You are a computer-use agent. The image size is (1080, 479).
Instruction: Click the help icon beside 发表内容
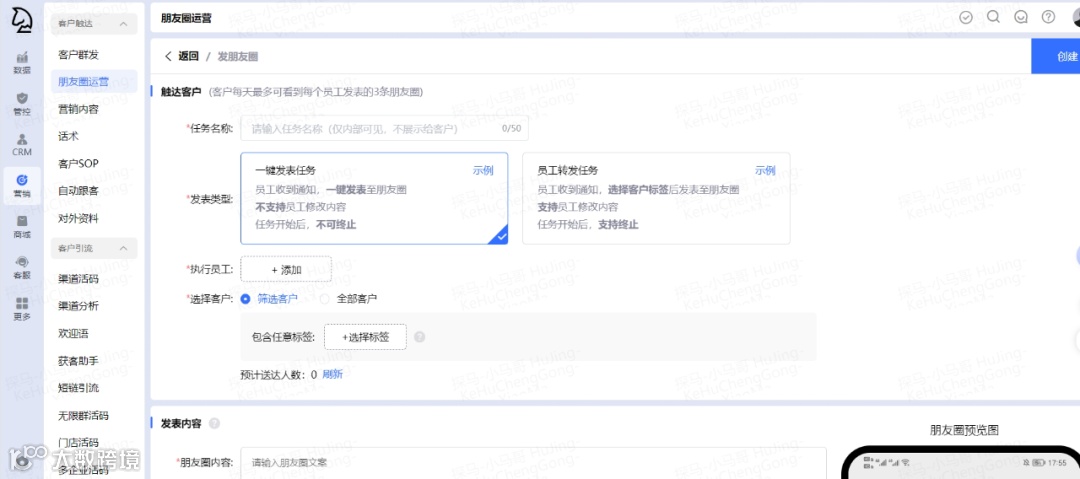point(214,423)
